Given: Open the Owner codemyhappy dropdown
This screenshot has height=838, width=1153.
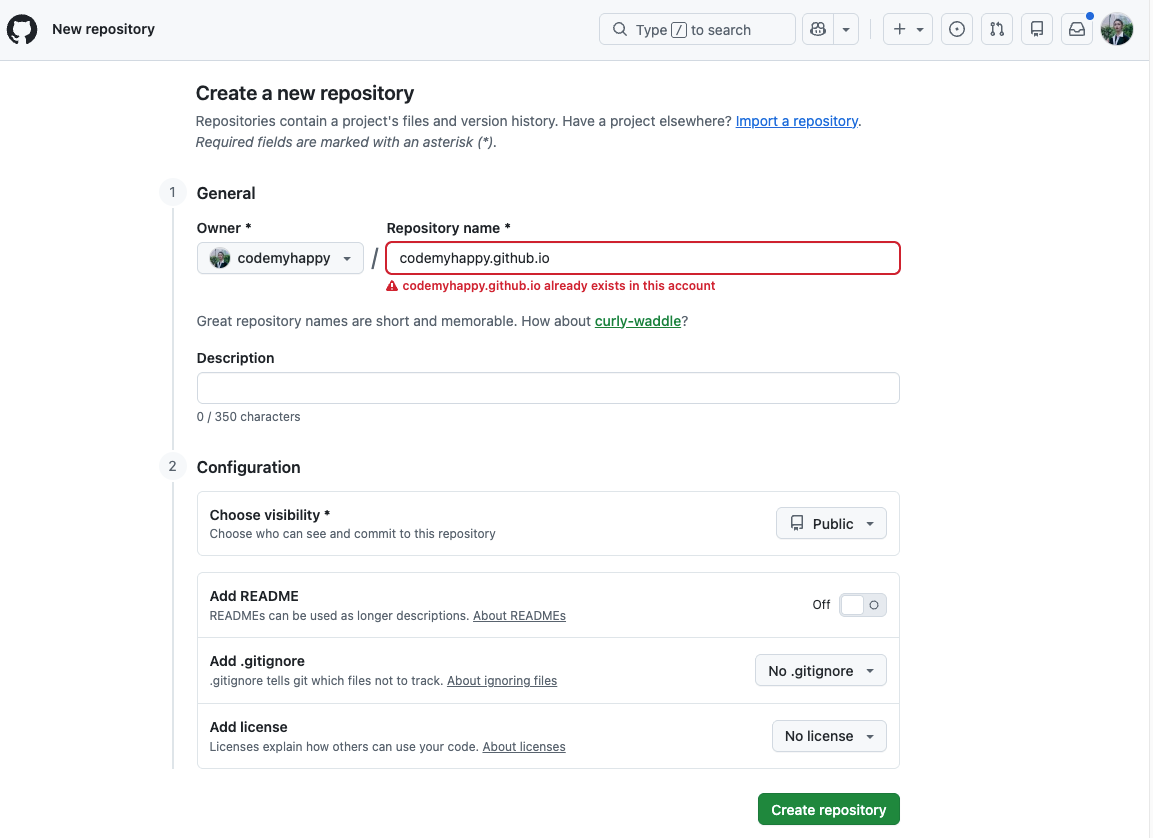Looking at the screenshot, I should point(280,258).
